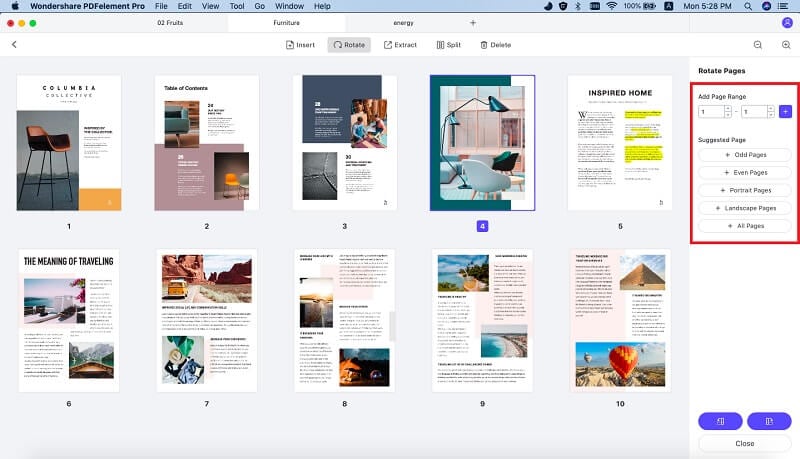Click the battery status indicator
This screenshot has height=459, width=800.
[x=639, y=6]
